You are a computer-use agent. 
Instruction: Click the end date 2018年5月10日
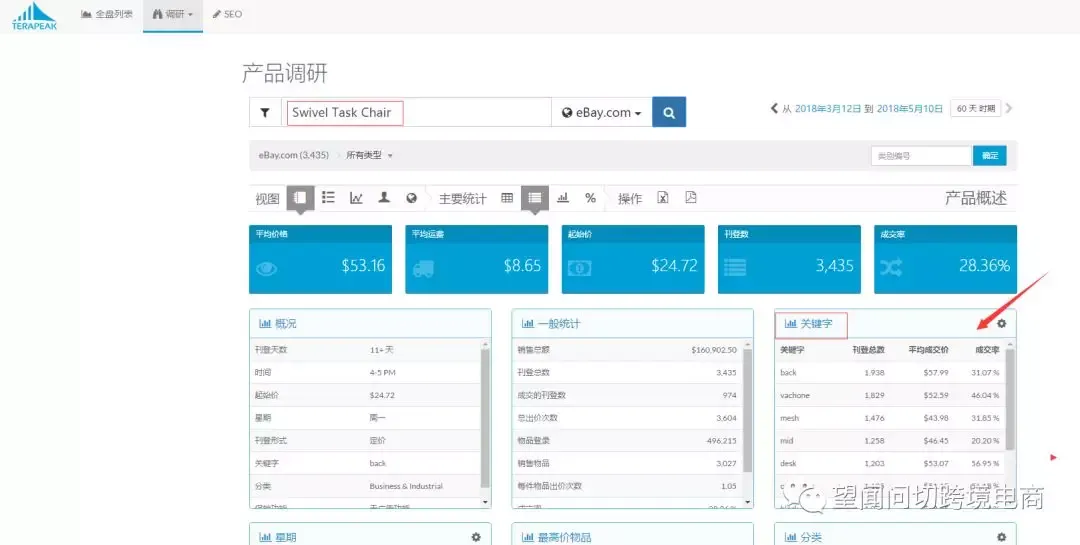[909, 109]
